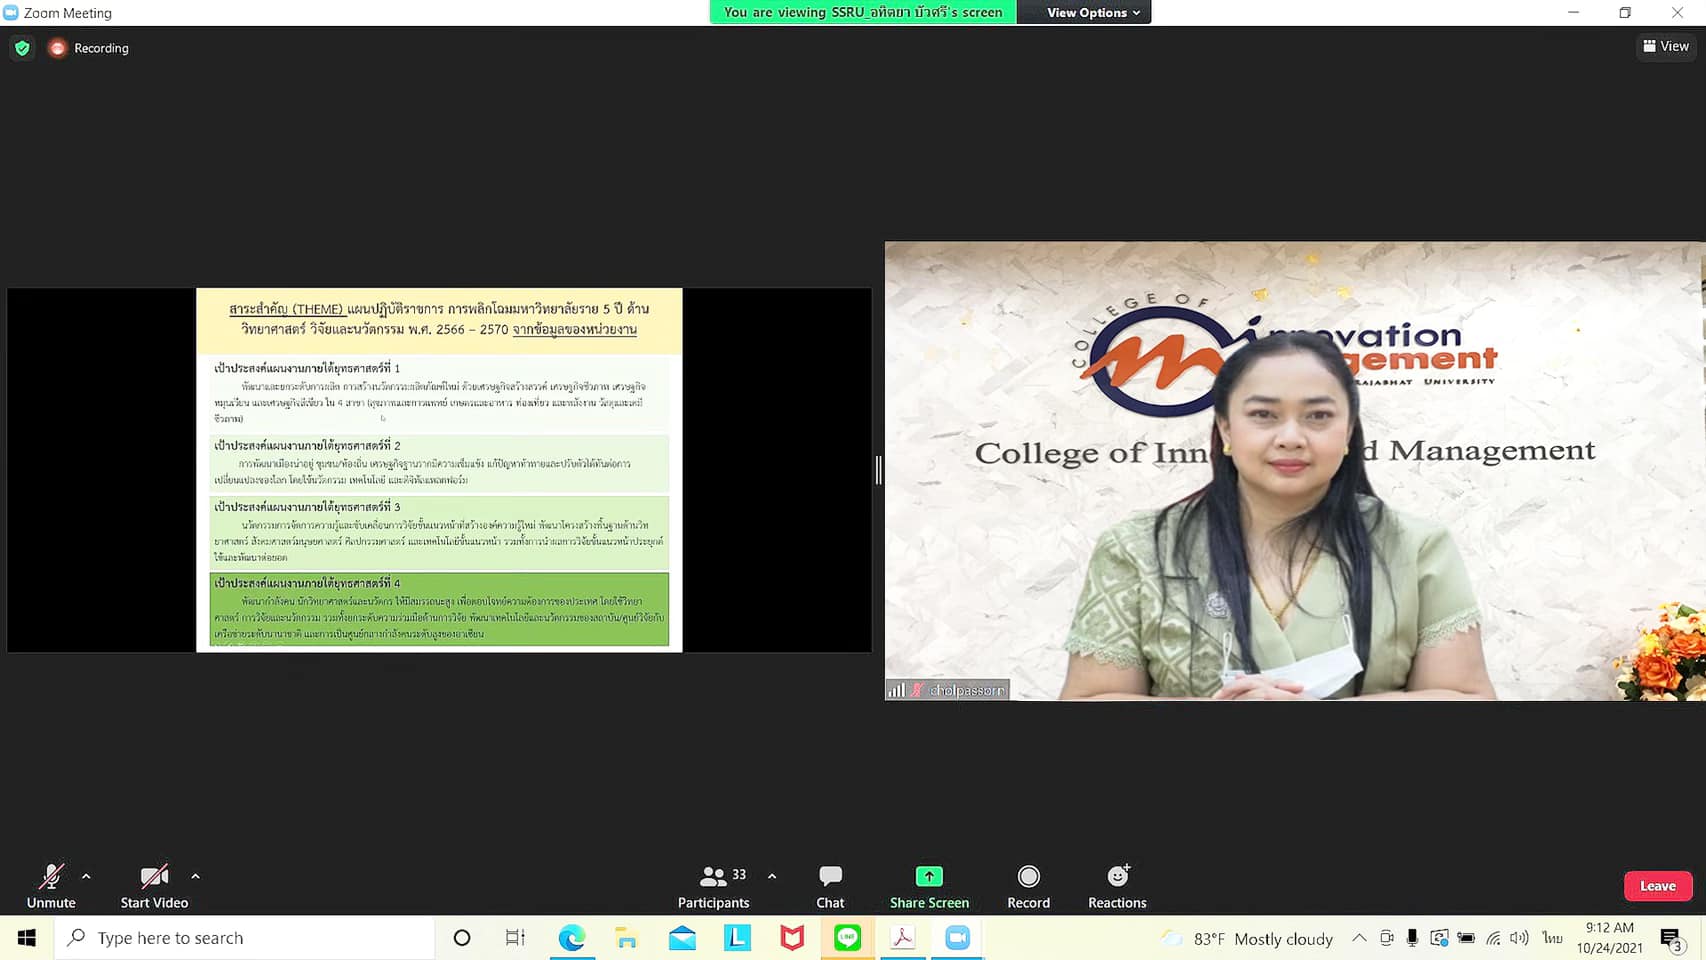Viewport: 1706px width, 960px height.
Task: Click the Recording status indicator
Action: click(90, 48)
